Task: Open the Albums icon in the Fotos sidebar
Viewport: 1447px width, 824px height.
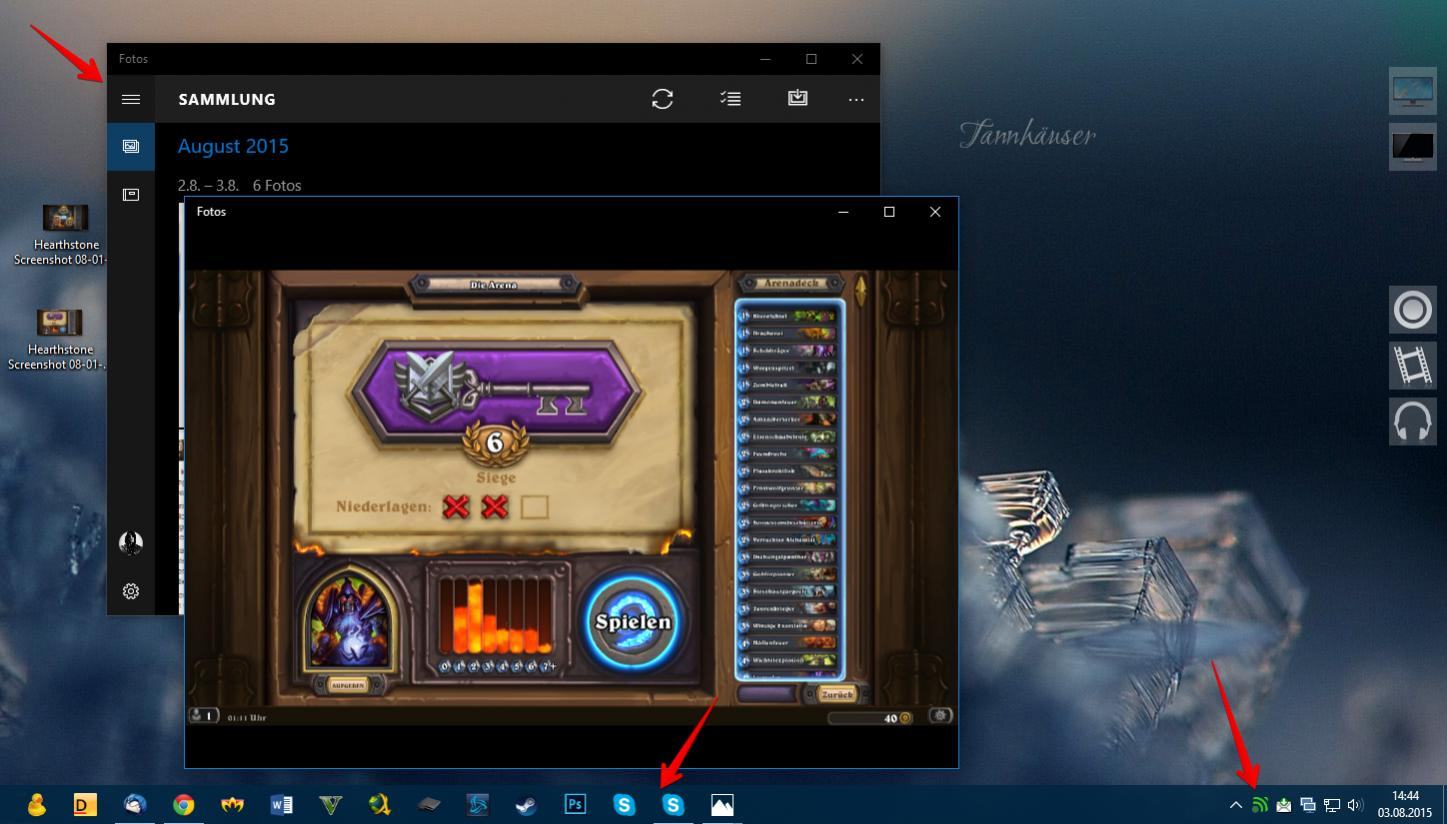Action: click(131, 194)
